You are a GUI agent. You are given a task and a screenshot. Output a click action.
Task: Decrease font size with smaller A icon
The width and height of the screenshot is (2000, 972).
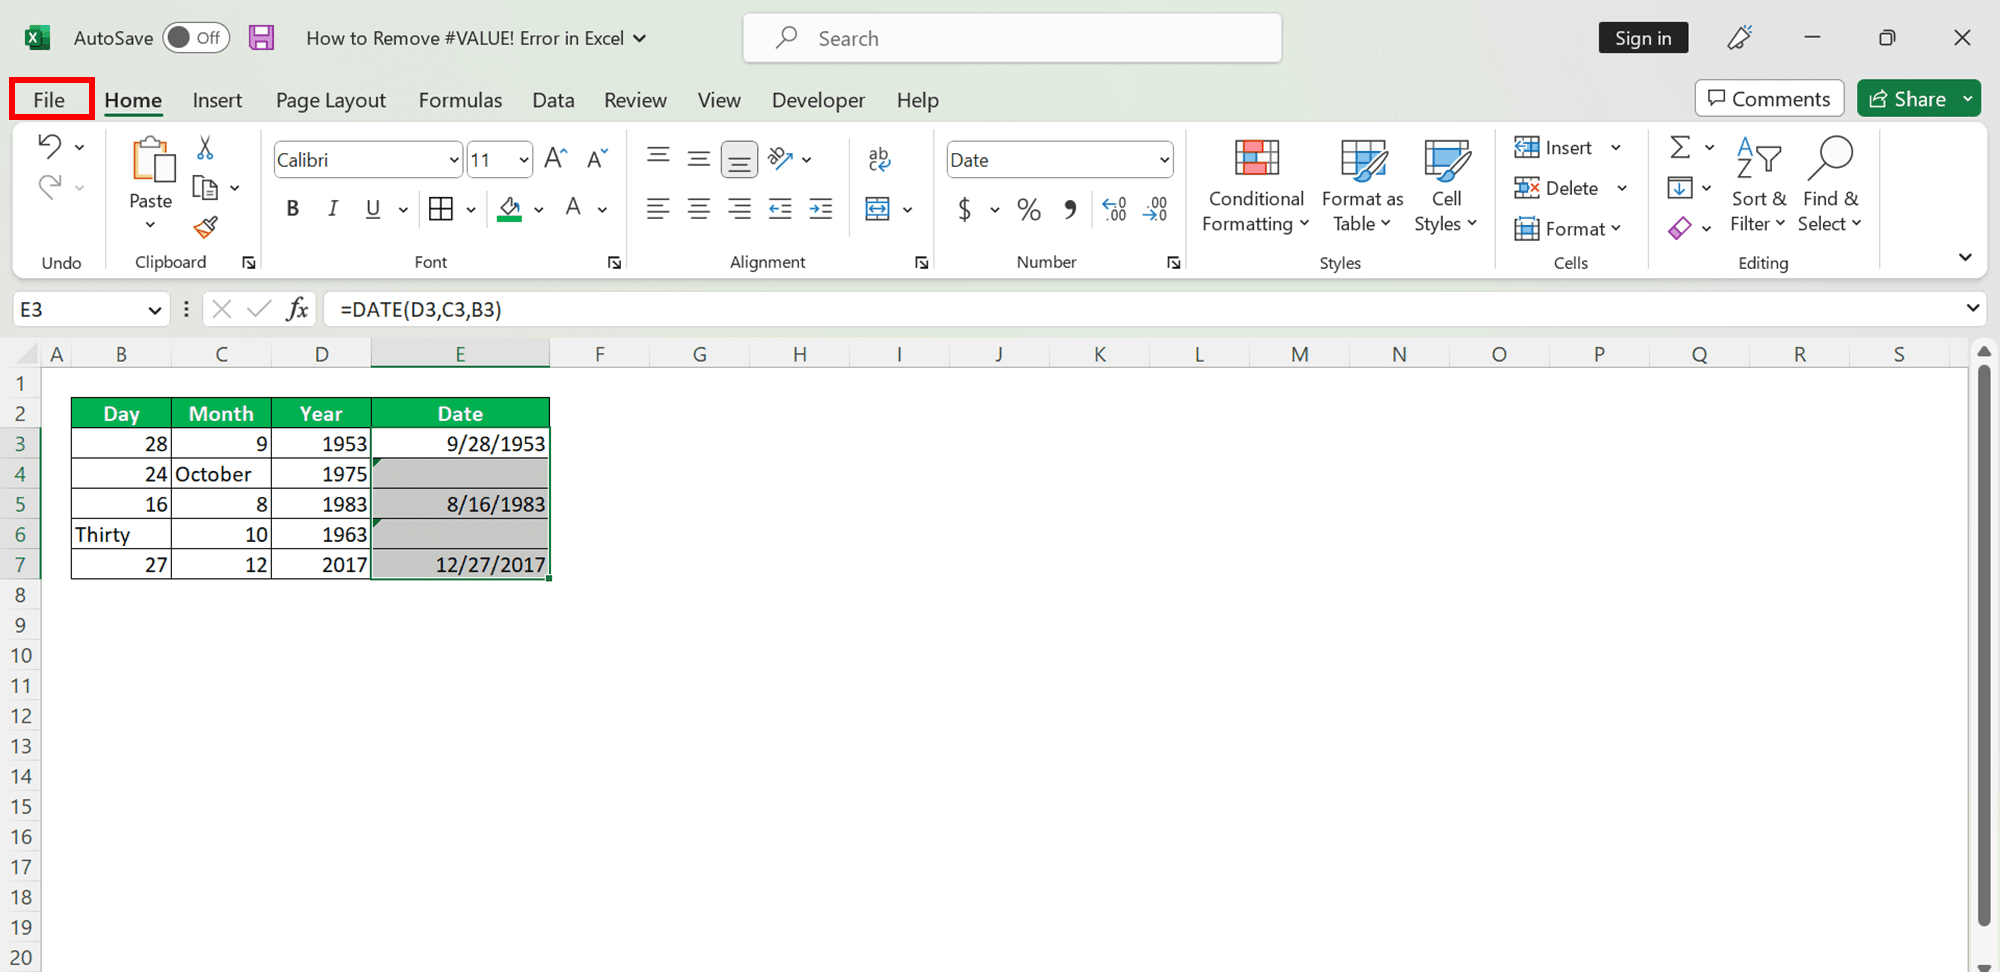pyautogui.click(x=597, y=159)
